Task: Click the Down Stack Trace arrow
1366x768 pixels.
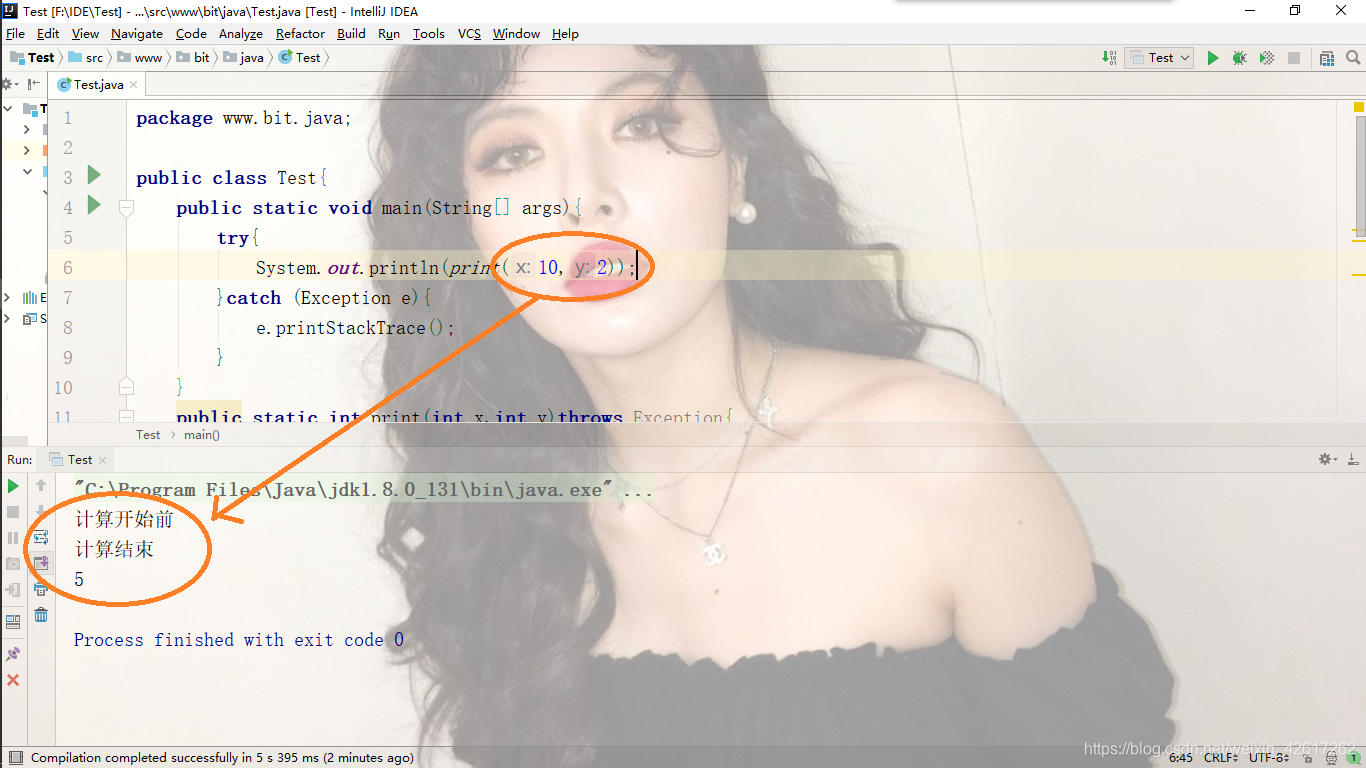Action: (x=41, y=512)
